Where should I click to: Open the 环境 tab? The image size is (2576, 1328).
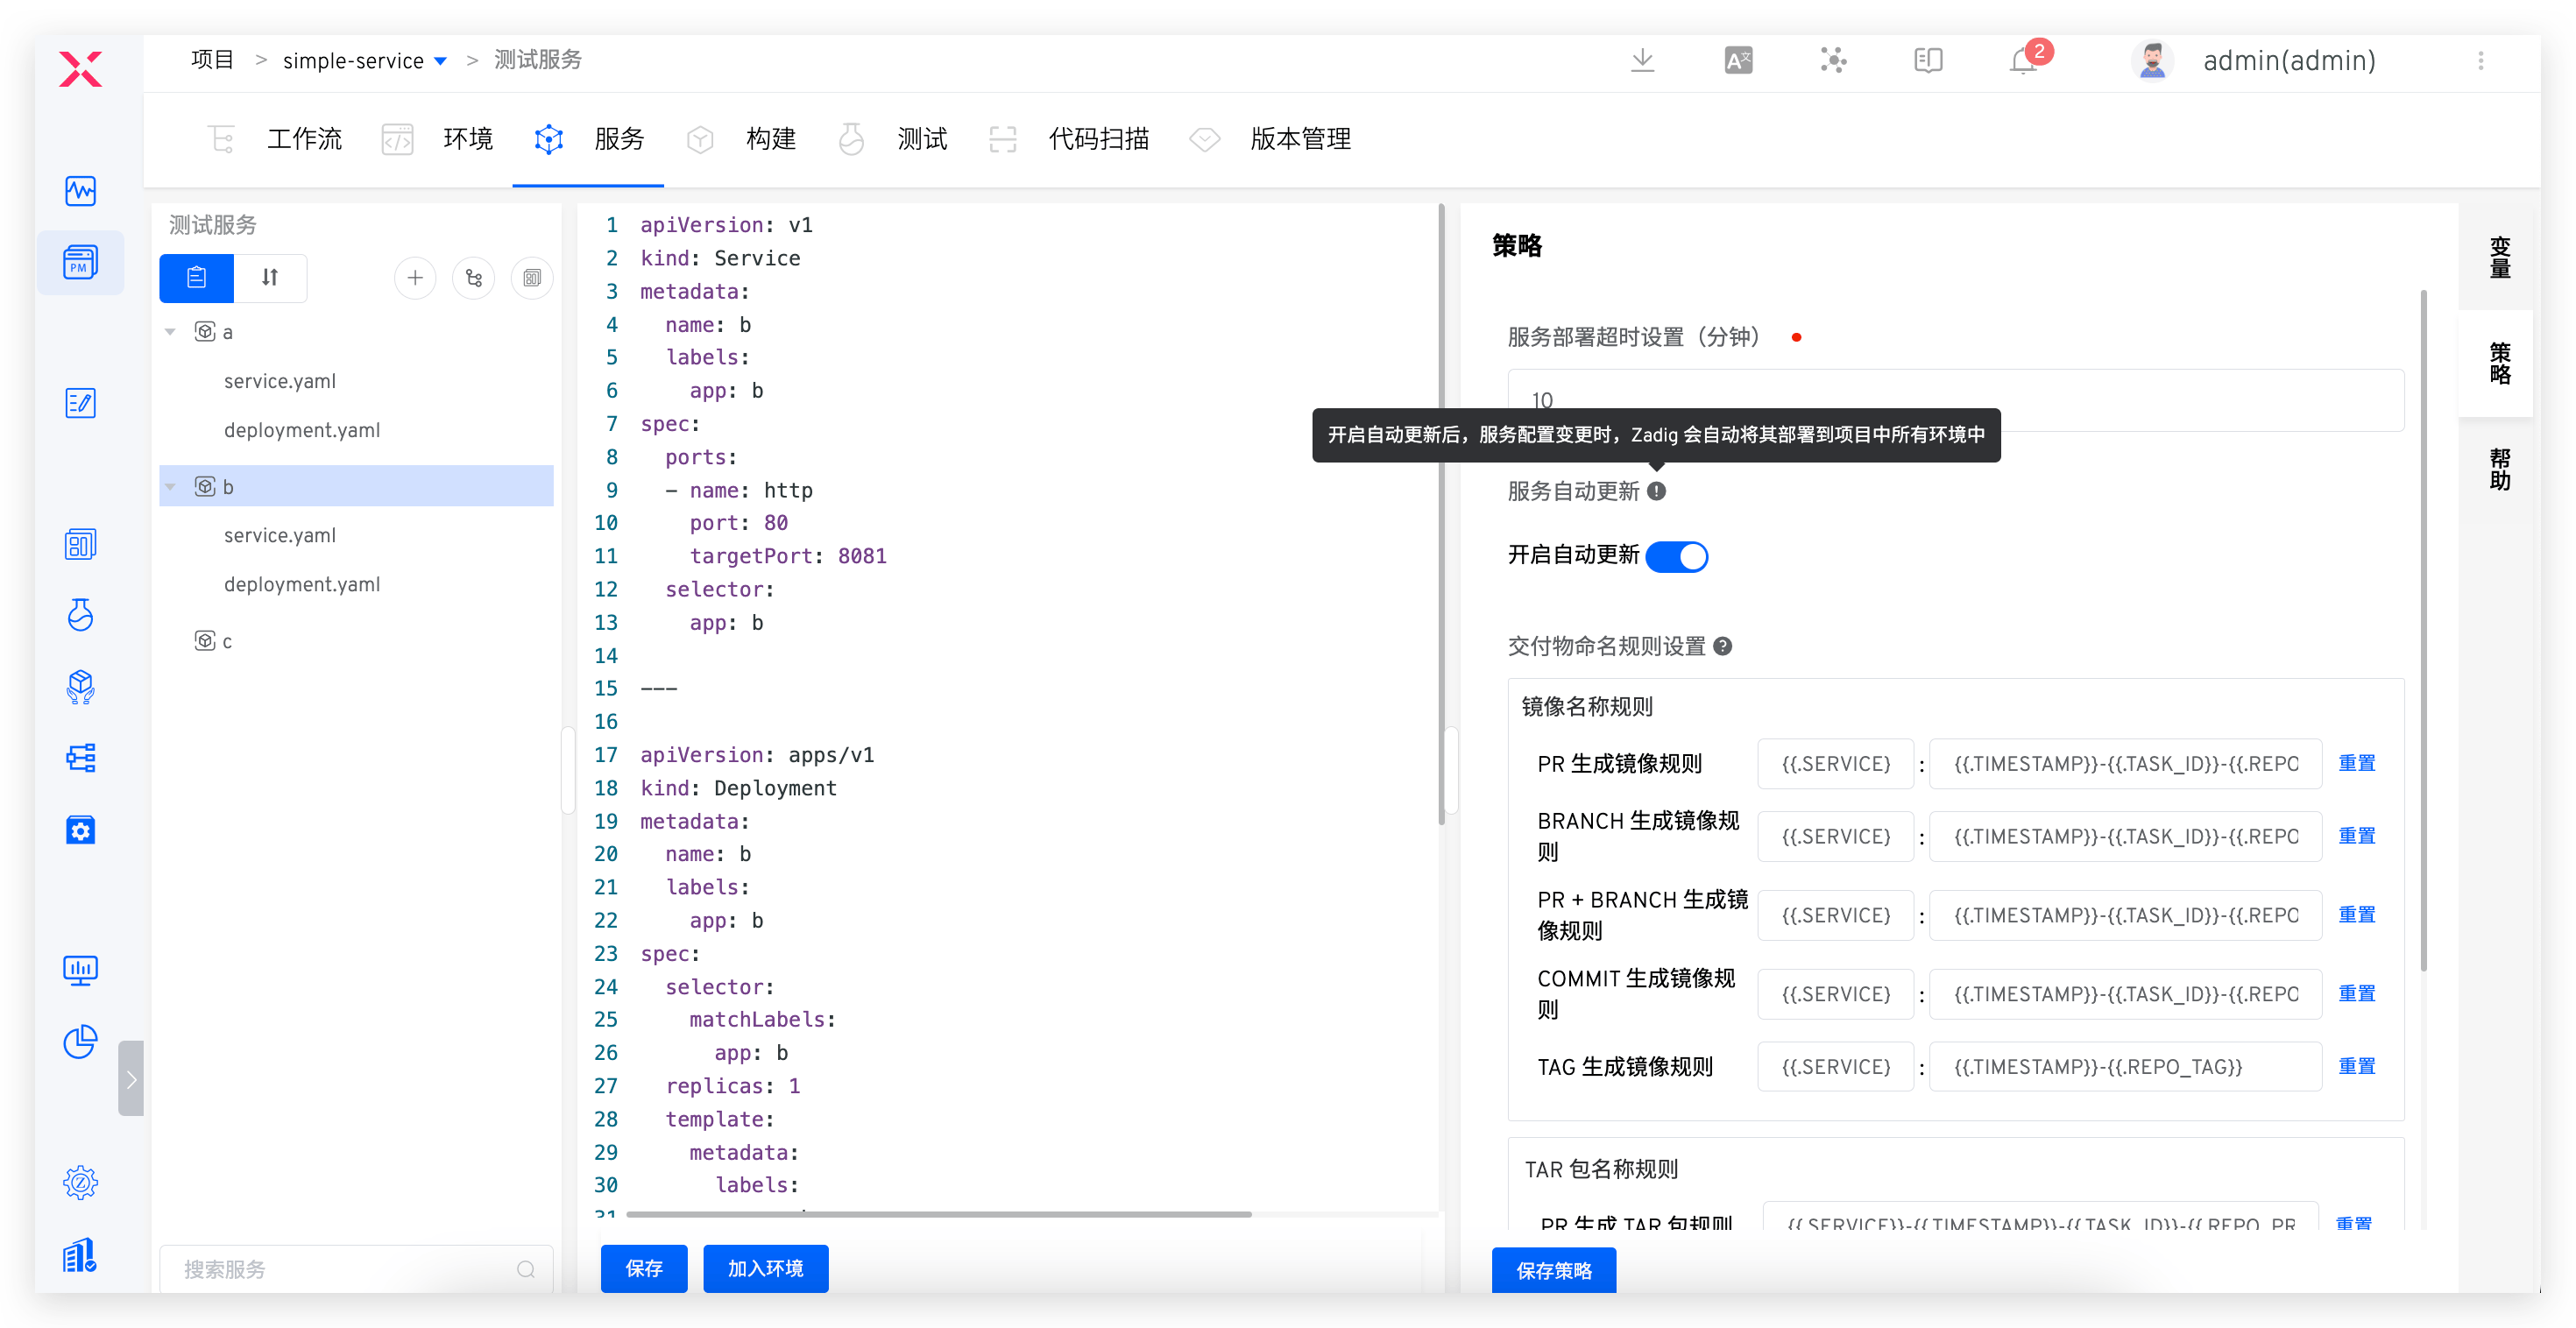point(437,139)
